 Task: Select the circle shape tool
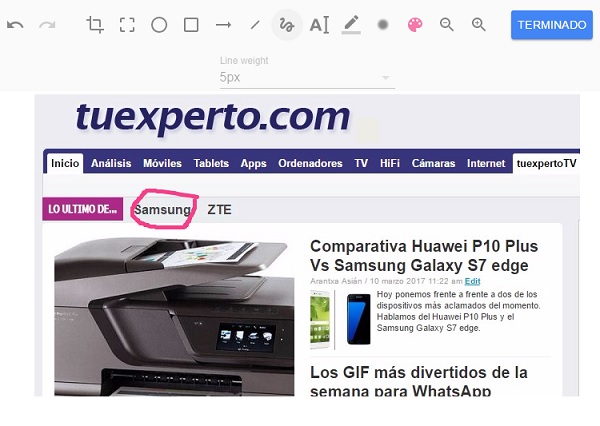click(159, 25)
